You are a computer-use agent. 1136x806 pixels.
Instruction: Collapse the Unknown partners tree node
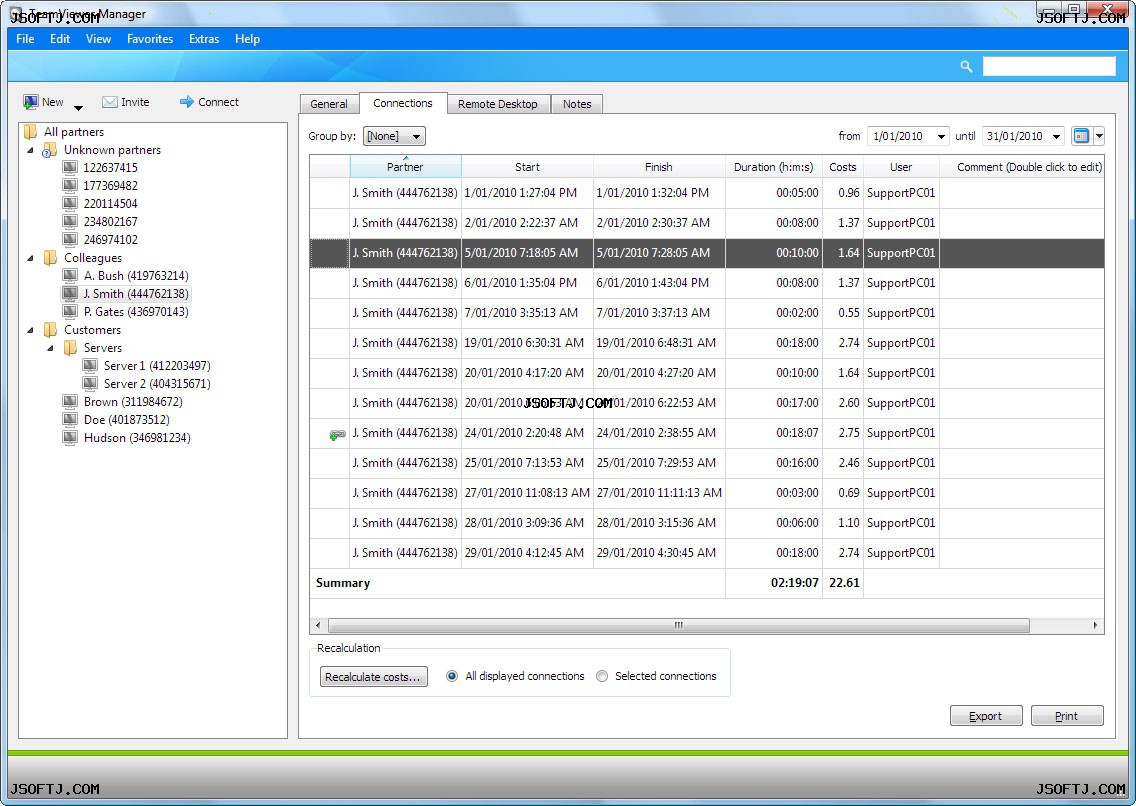click(30, 150)
